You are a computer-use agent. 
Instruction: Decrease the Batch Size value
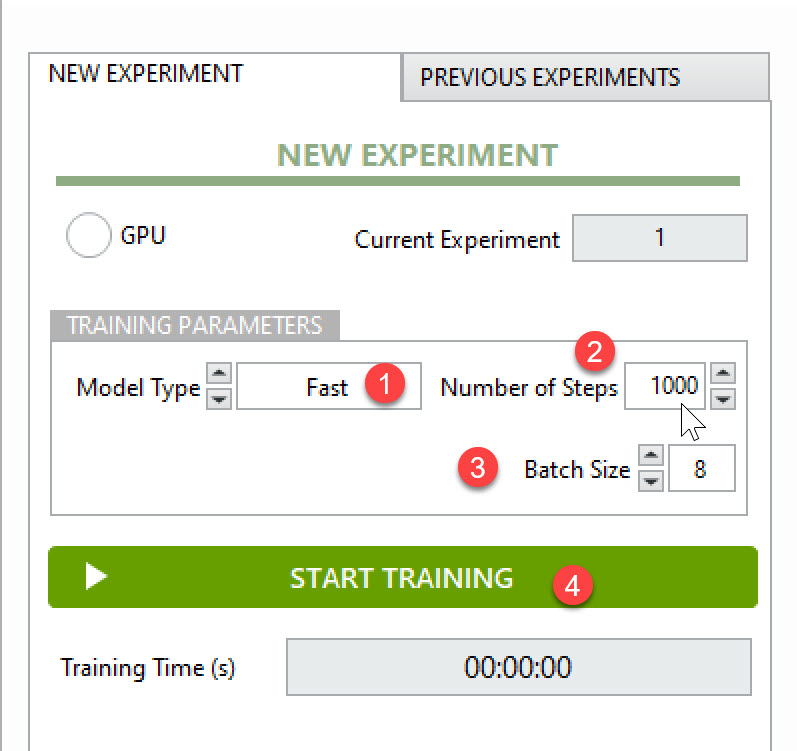pos(651,481)
